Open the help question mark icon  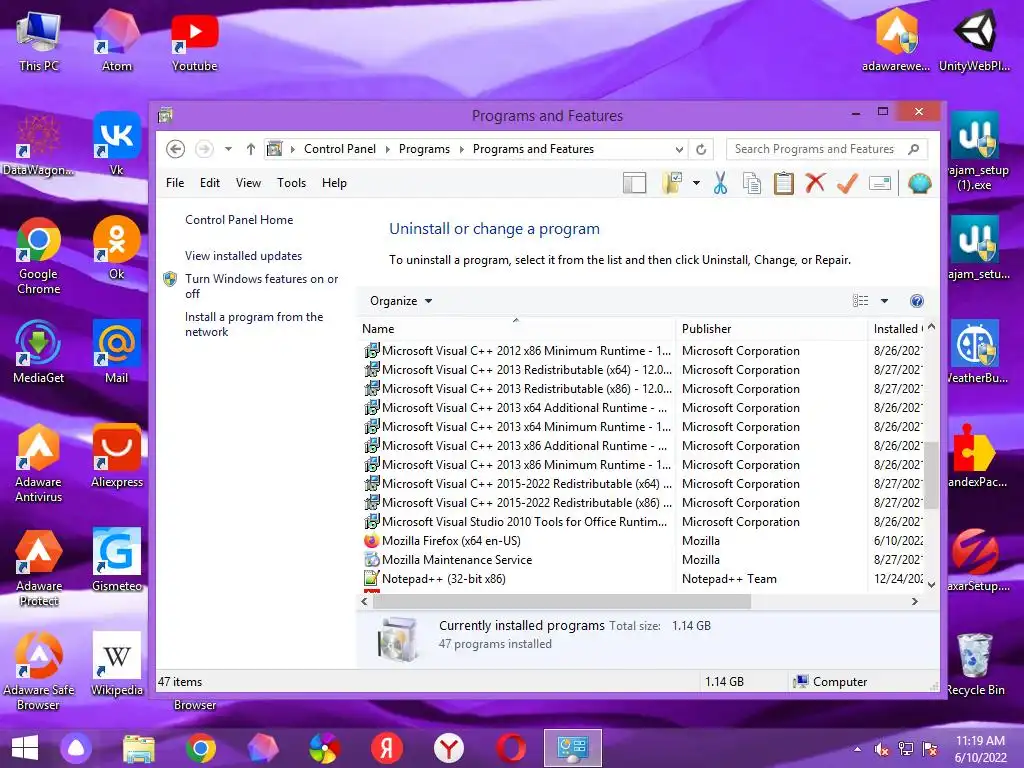tap(917, 301)
